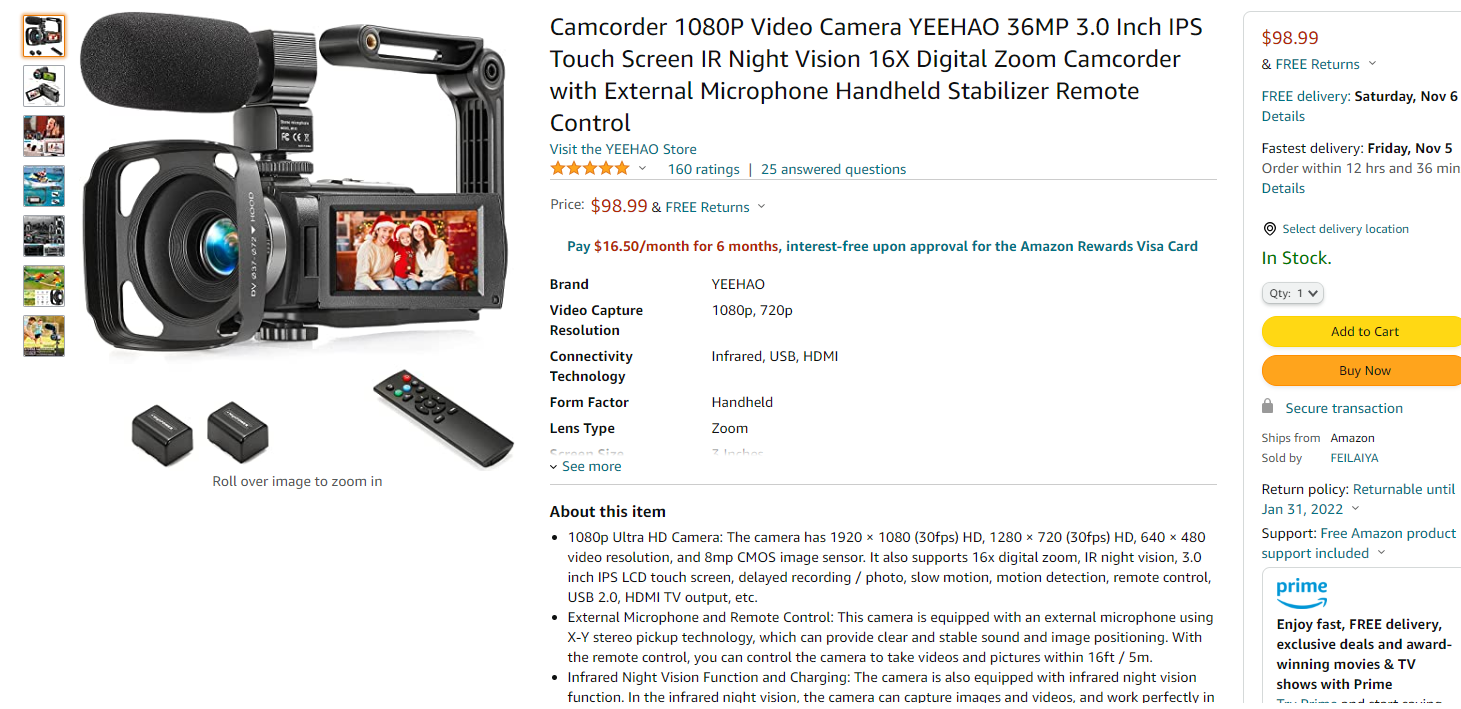Click the Prime logo
The image size is (1461, 709).
1302,592
